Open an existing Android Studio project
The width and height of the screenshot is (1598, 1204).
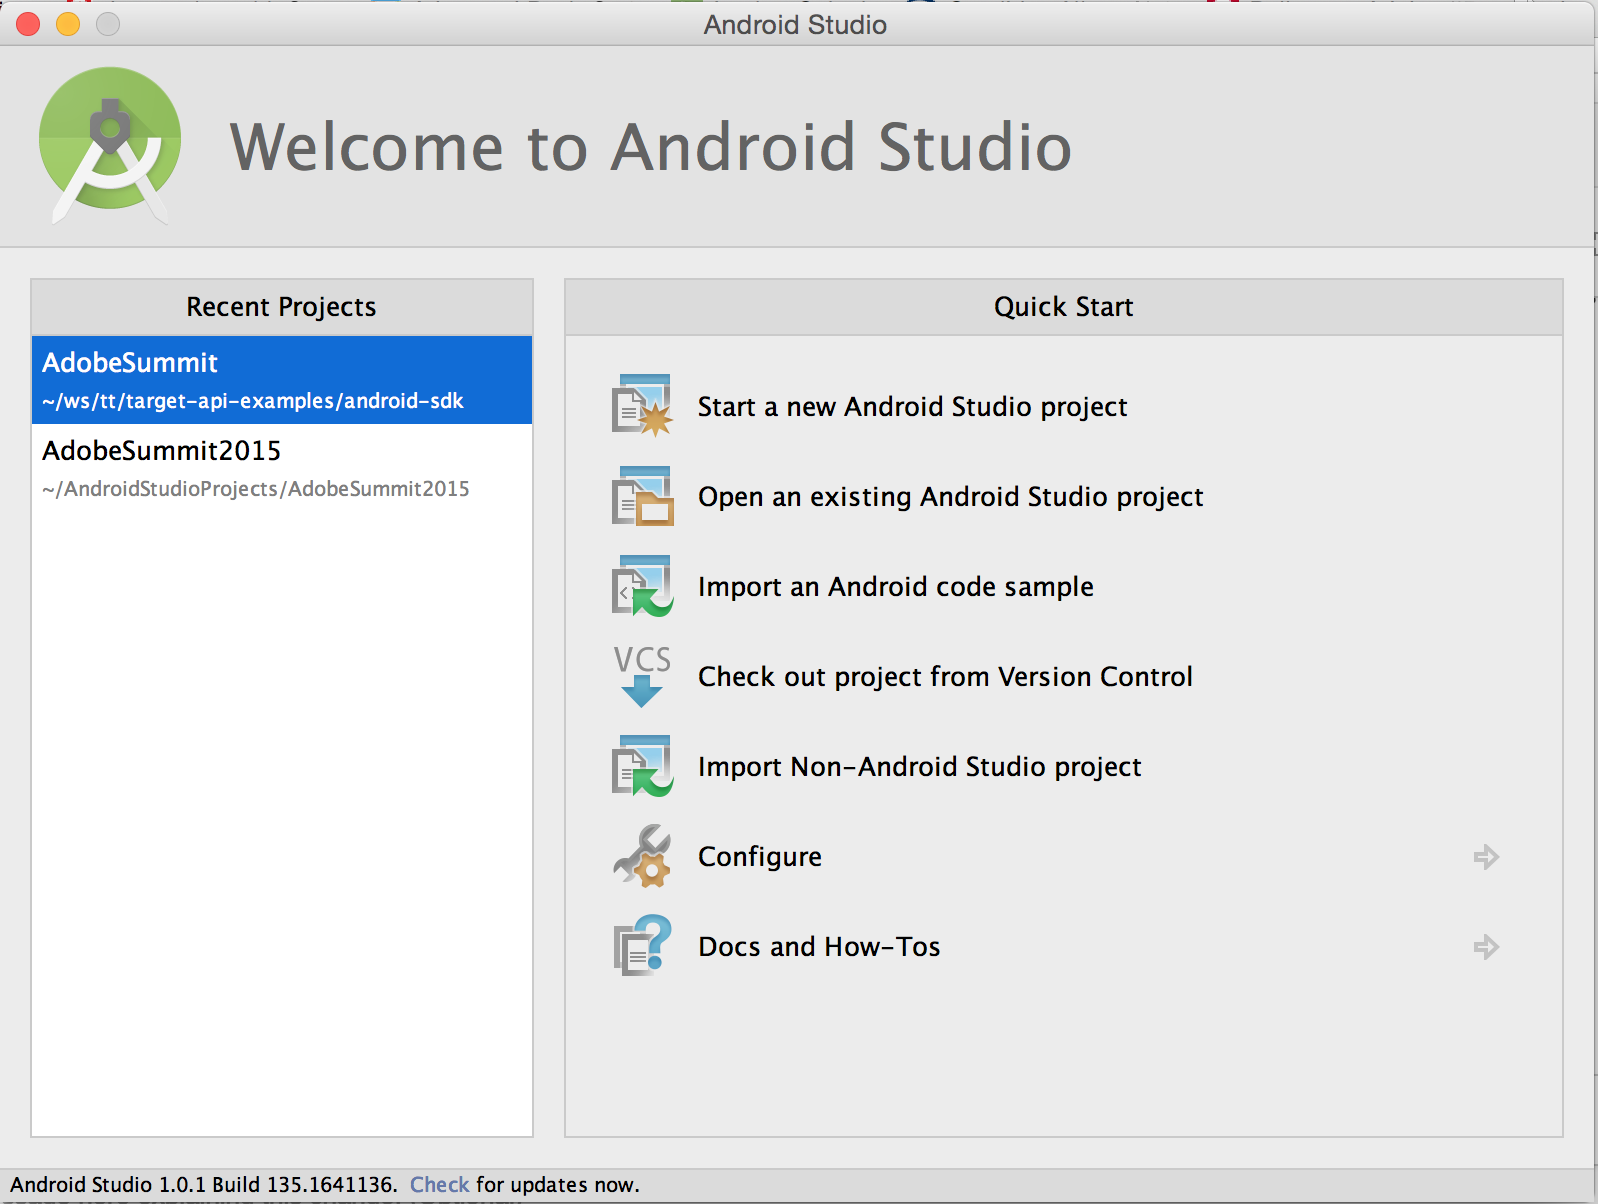[x=950, y=497]
